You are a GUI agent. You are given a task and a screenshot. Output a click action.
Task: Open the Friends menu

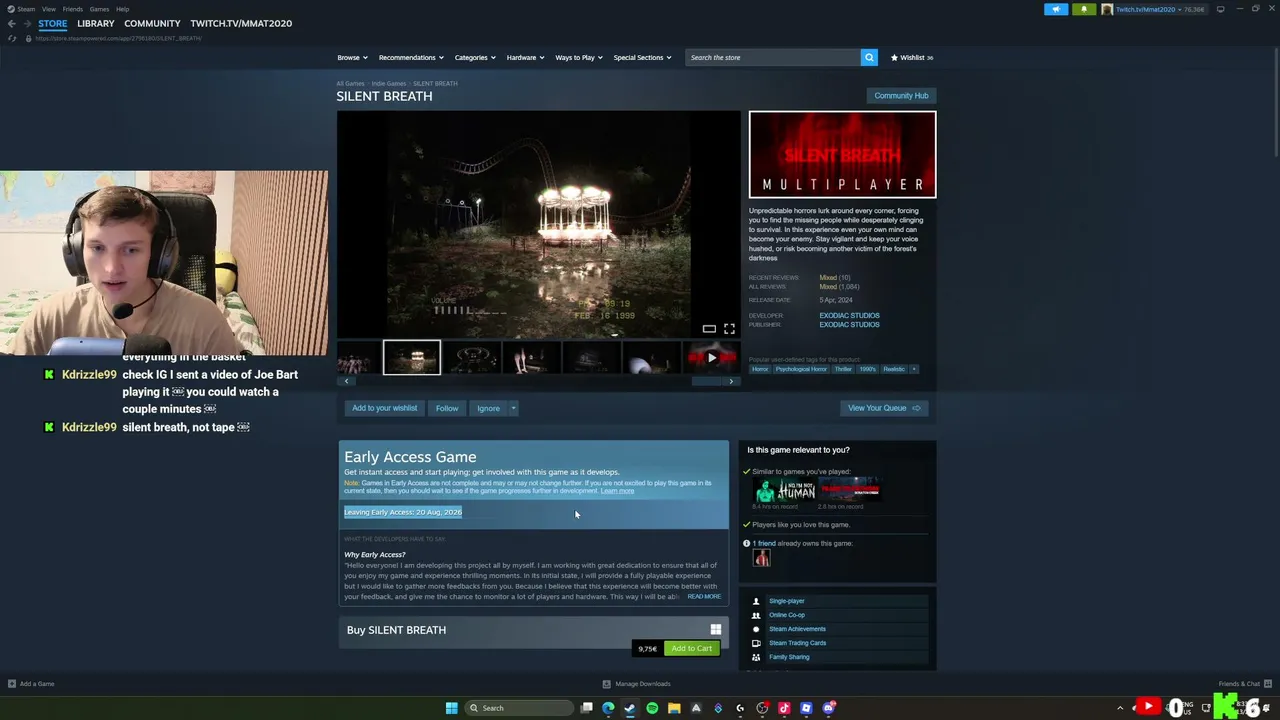[72, 9]
